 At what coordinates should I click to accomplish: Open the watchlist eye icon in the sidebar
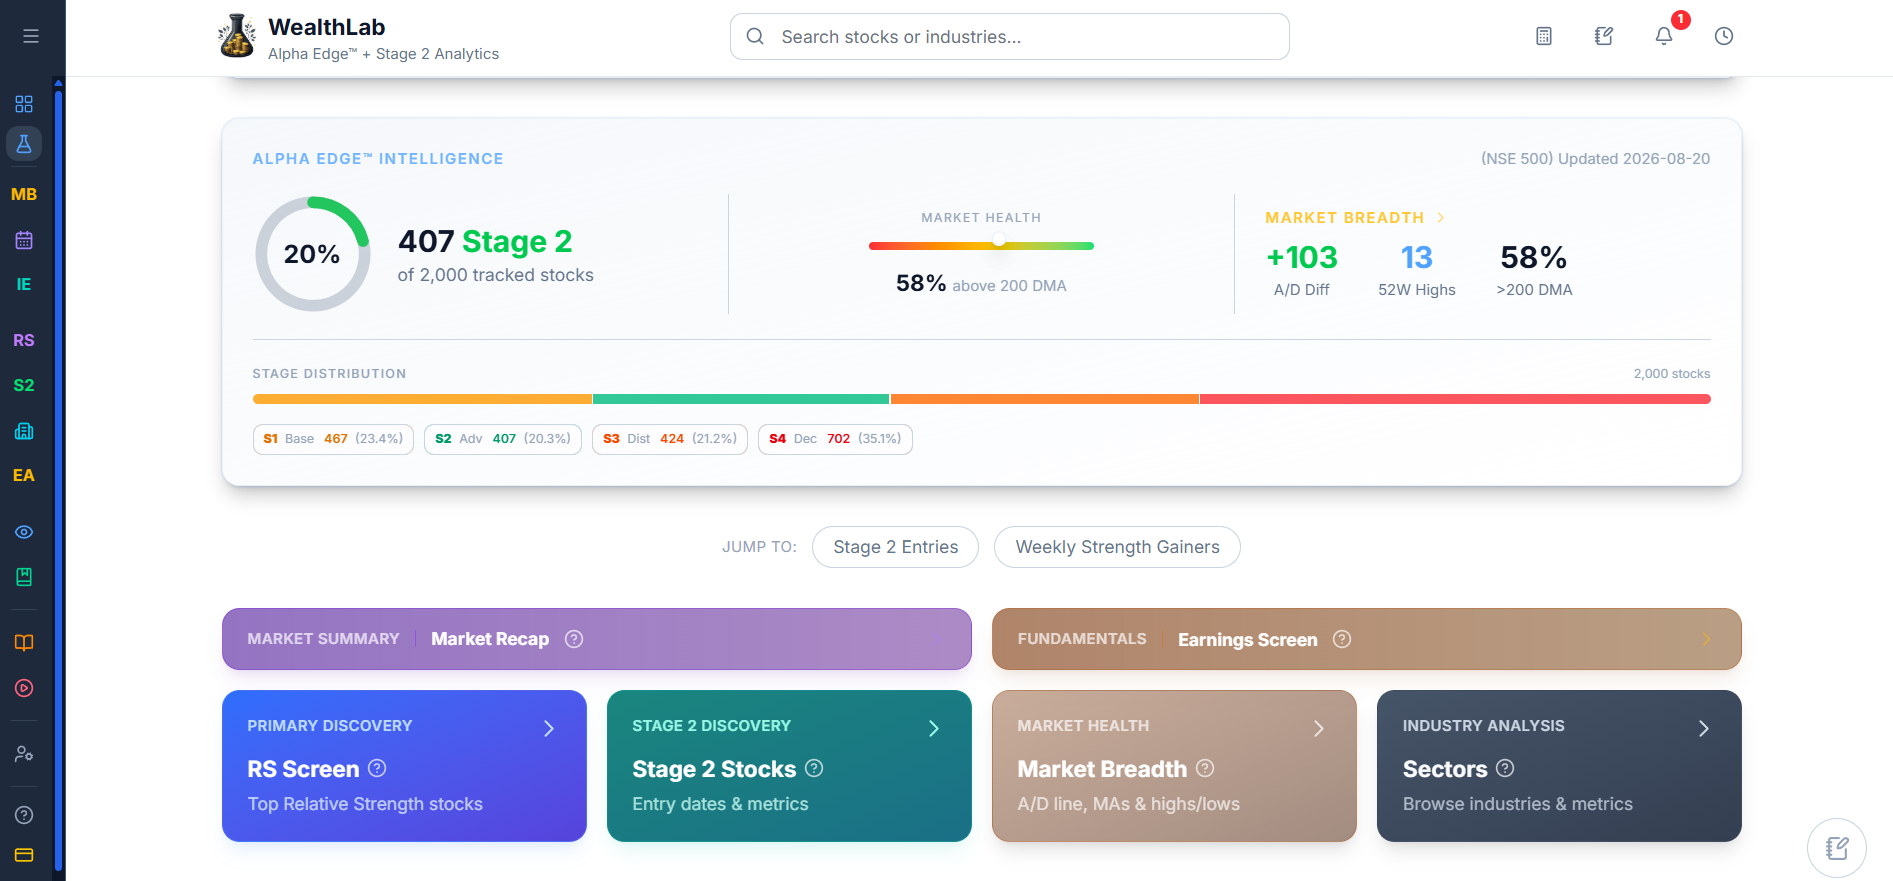(24, 532)
